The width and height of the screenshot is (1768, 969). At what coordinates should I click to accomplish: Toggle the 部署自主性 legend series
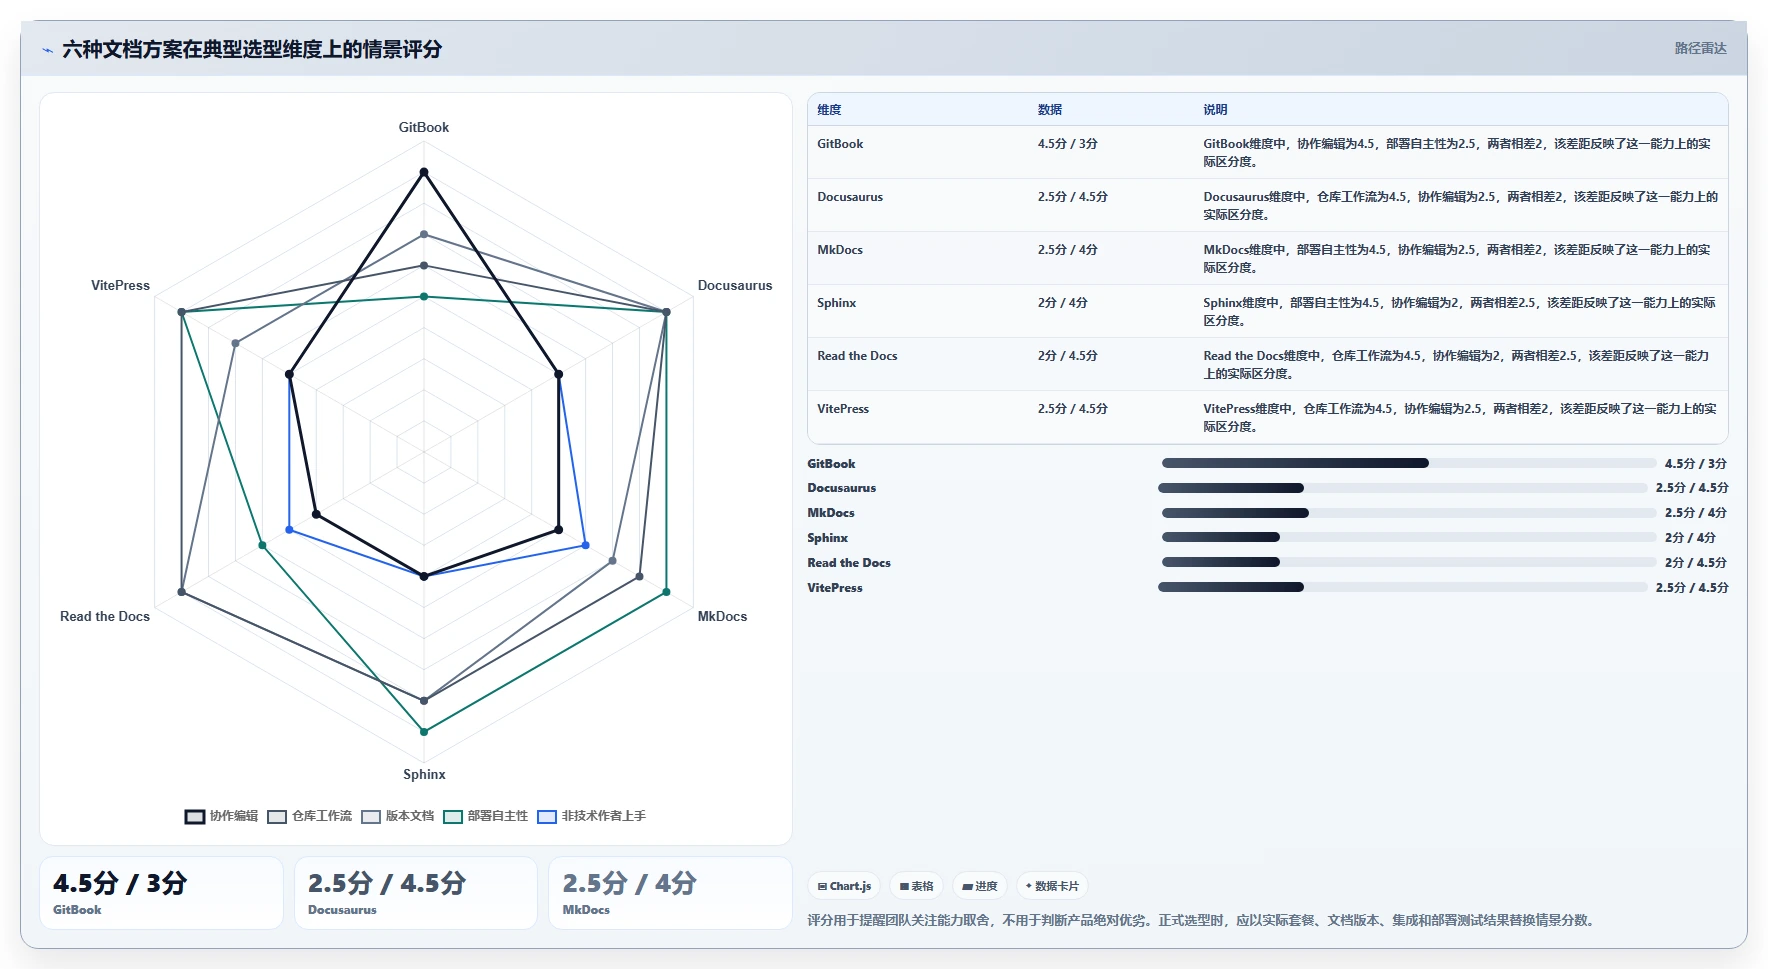click(485, 816)
